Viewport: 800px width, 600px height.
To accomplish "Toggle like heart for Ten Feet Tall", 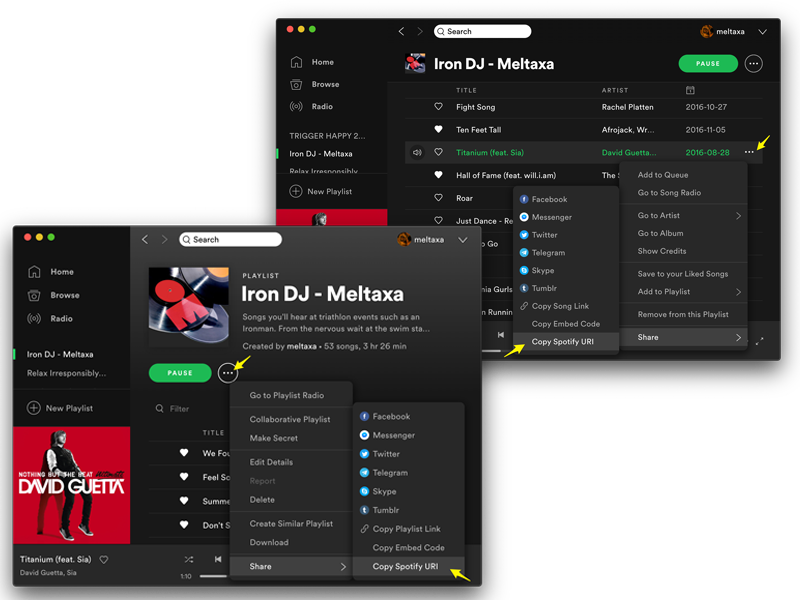I will point(438,129).
